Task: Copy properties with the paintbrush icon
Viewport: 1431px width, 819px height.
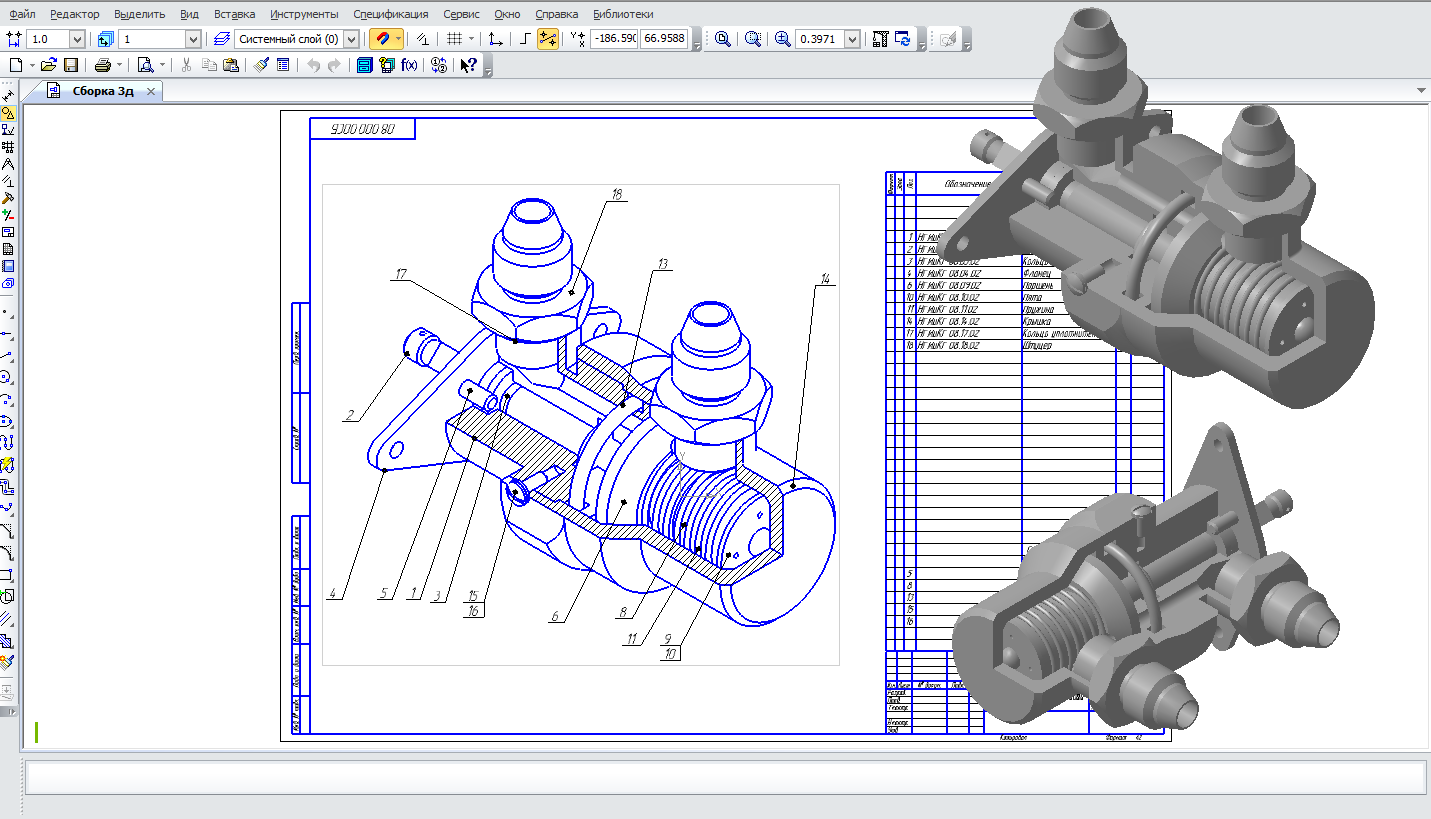Action: [261, 65]
